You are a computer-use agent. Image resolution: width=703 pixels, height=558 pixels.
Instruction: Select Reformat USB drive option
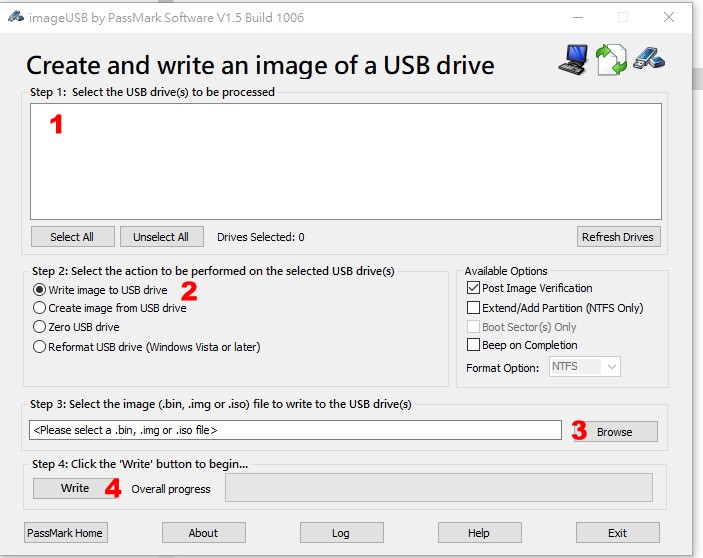tap(40, 347)
